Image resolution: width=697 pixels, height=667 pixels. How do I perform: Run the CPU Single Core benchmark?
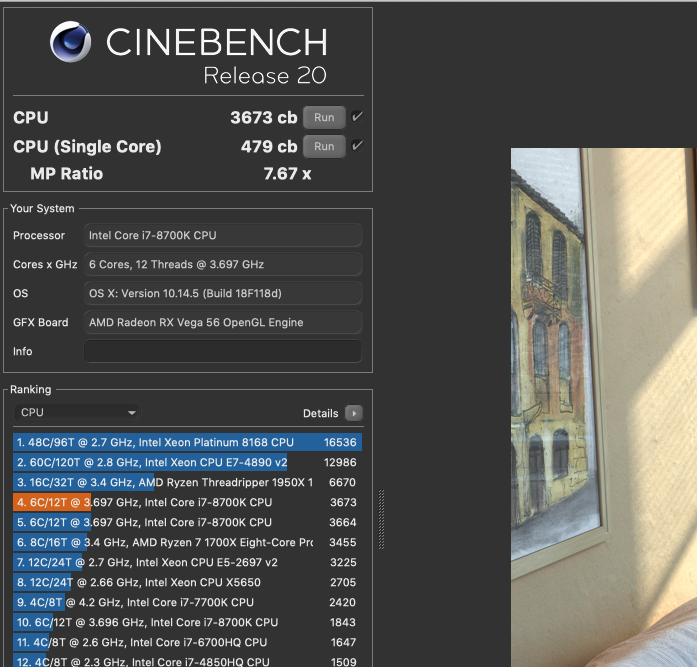point(324,146)
